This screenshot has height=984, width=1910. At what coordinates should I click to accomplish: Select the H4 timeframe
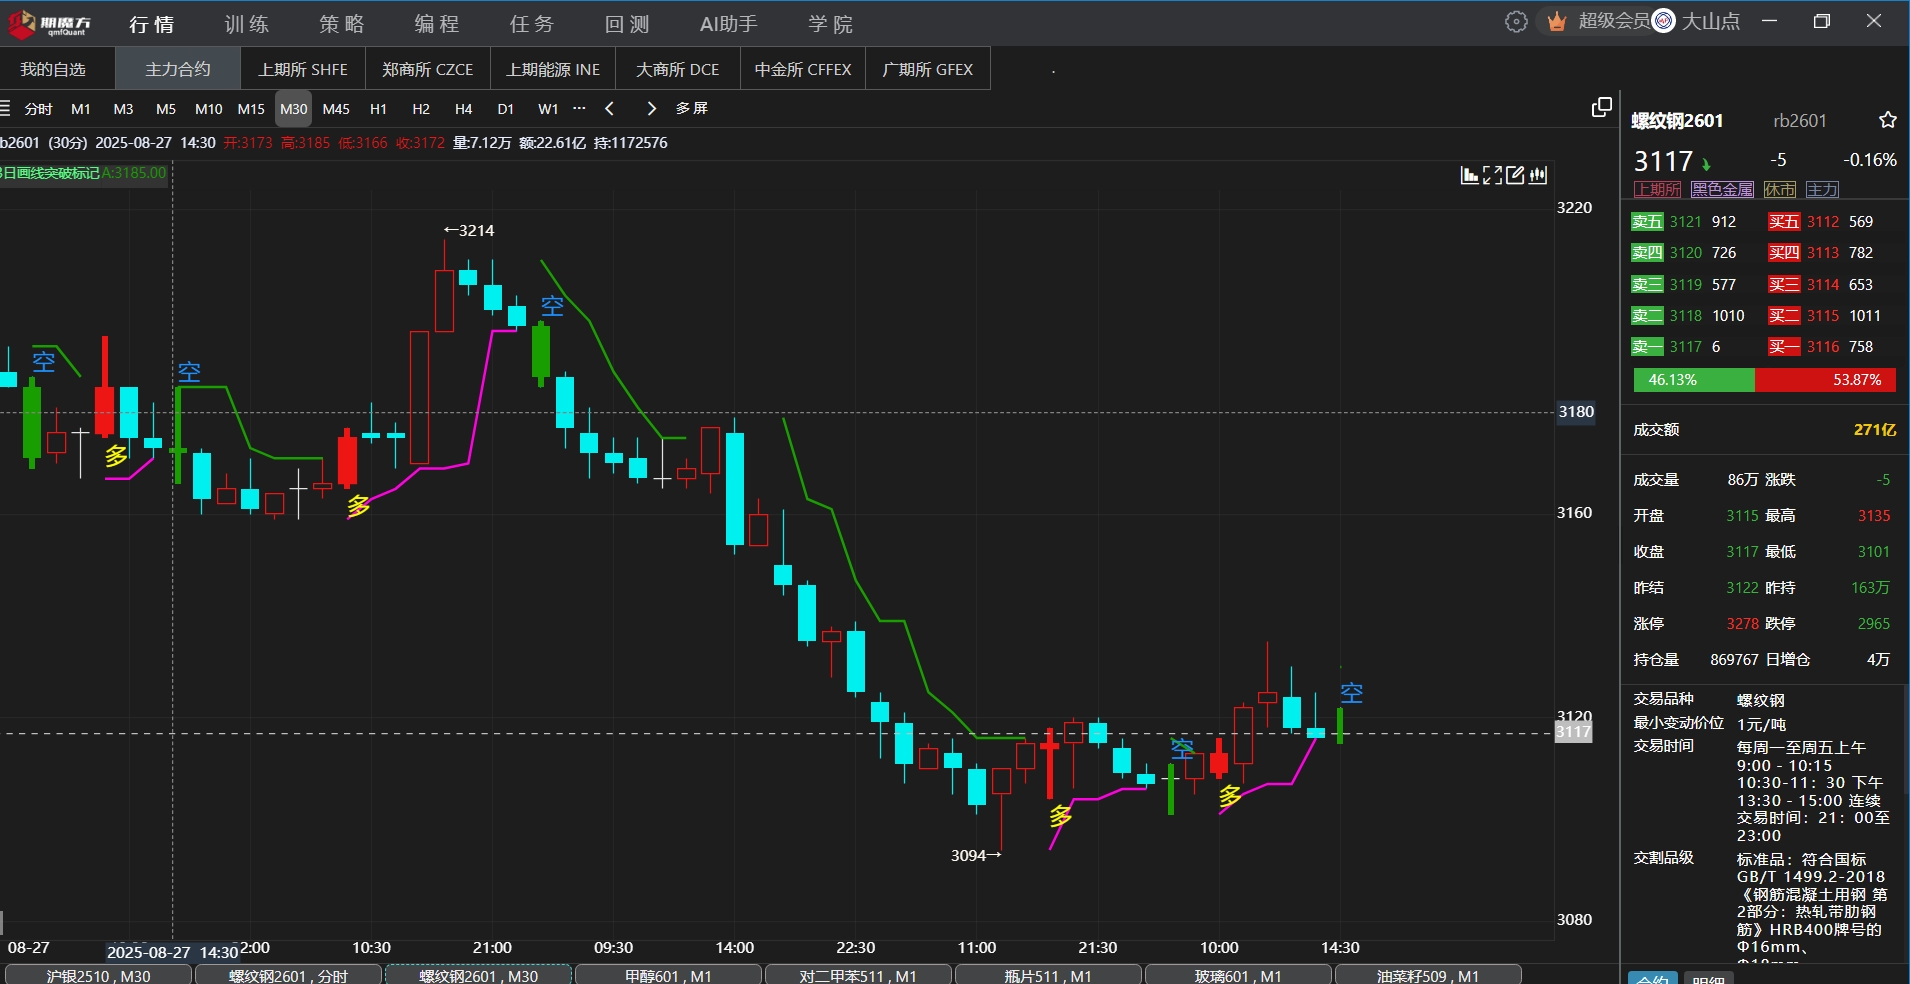tap(463, 109)
